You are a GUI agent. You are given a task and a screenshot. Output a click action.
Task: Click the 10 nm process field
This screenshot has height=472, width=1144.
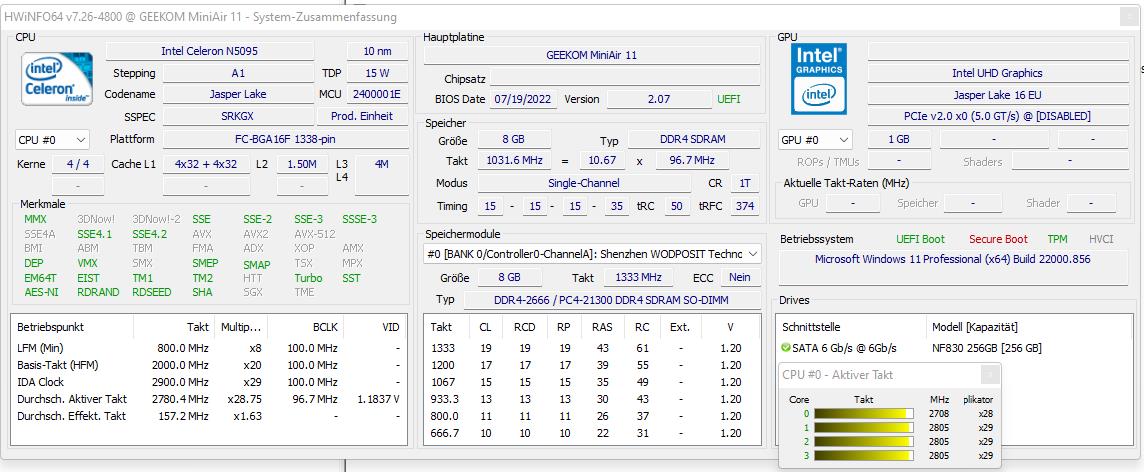click(x=377, y=51)
